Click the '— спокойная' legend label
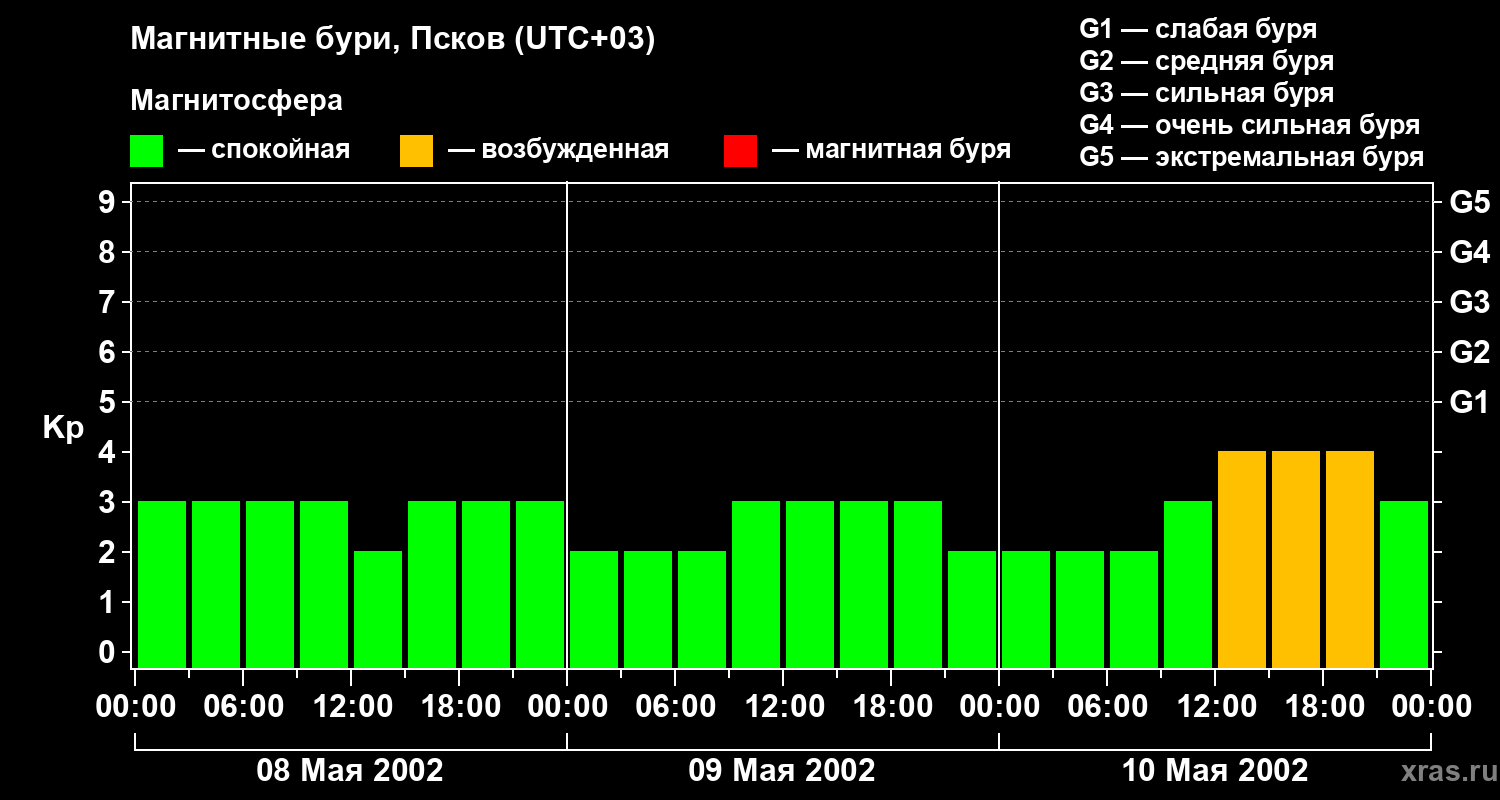Image resolution: width=1500 pixels, height=800 pixels. [264, 150]
